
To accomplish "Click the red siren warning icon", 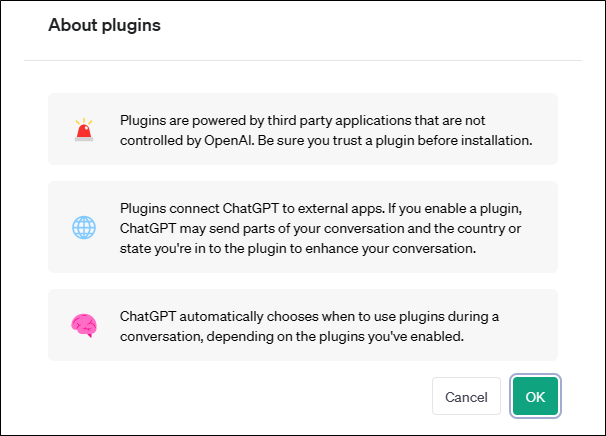I will [x=84, y=129].
